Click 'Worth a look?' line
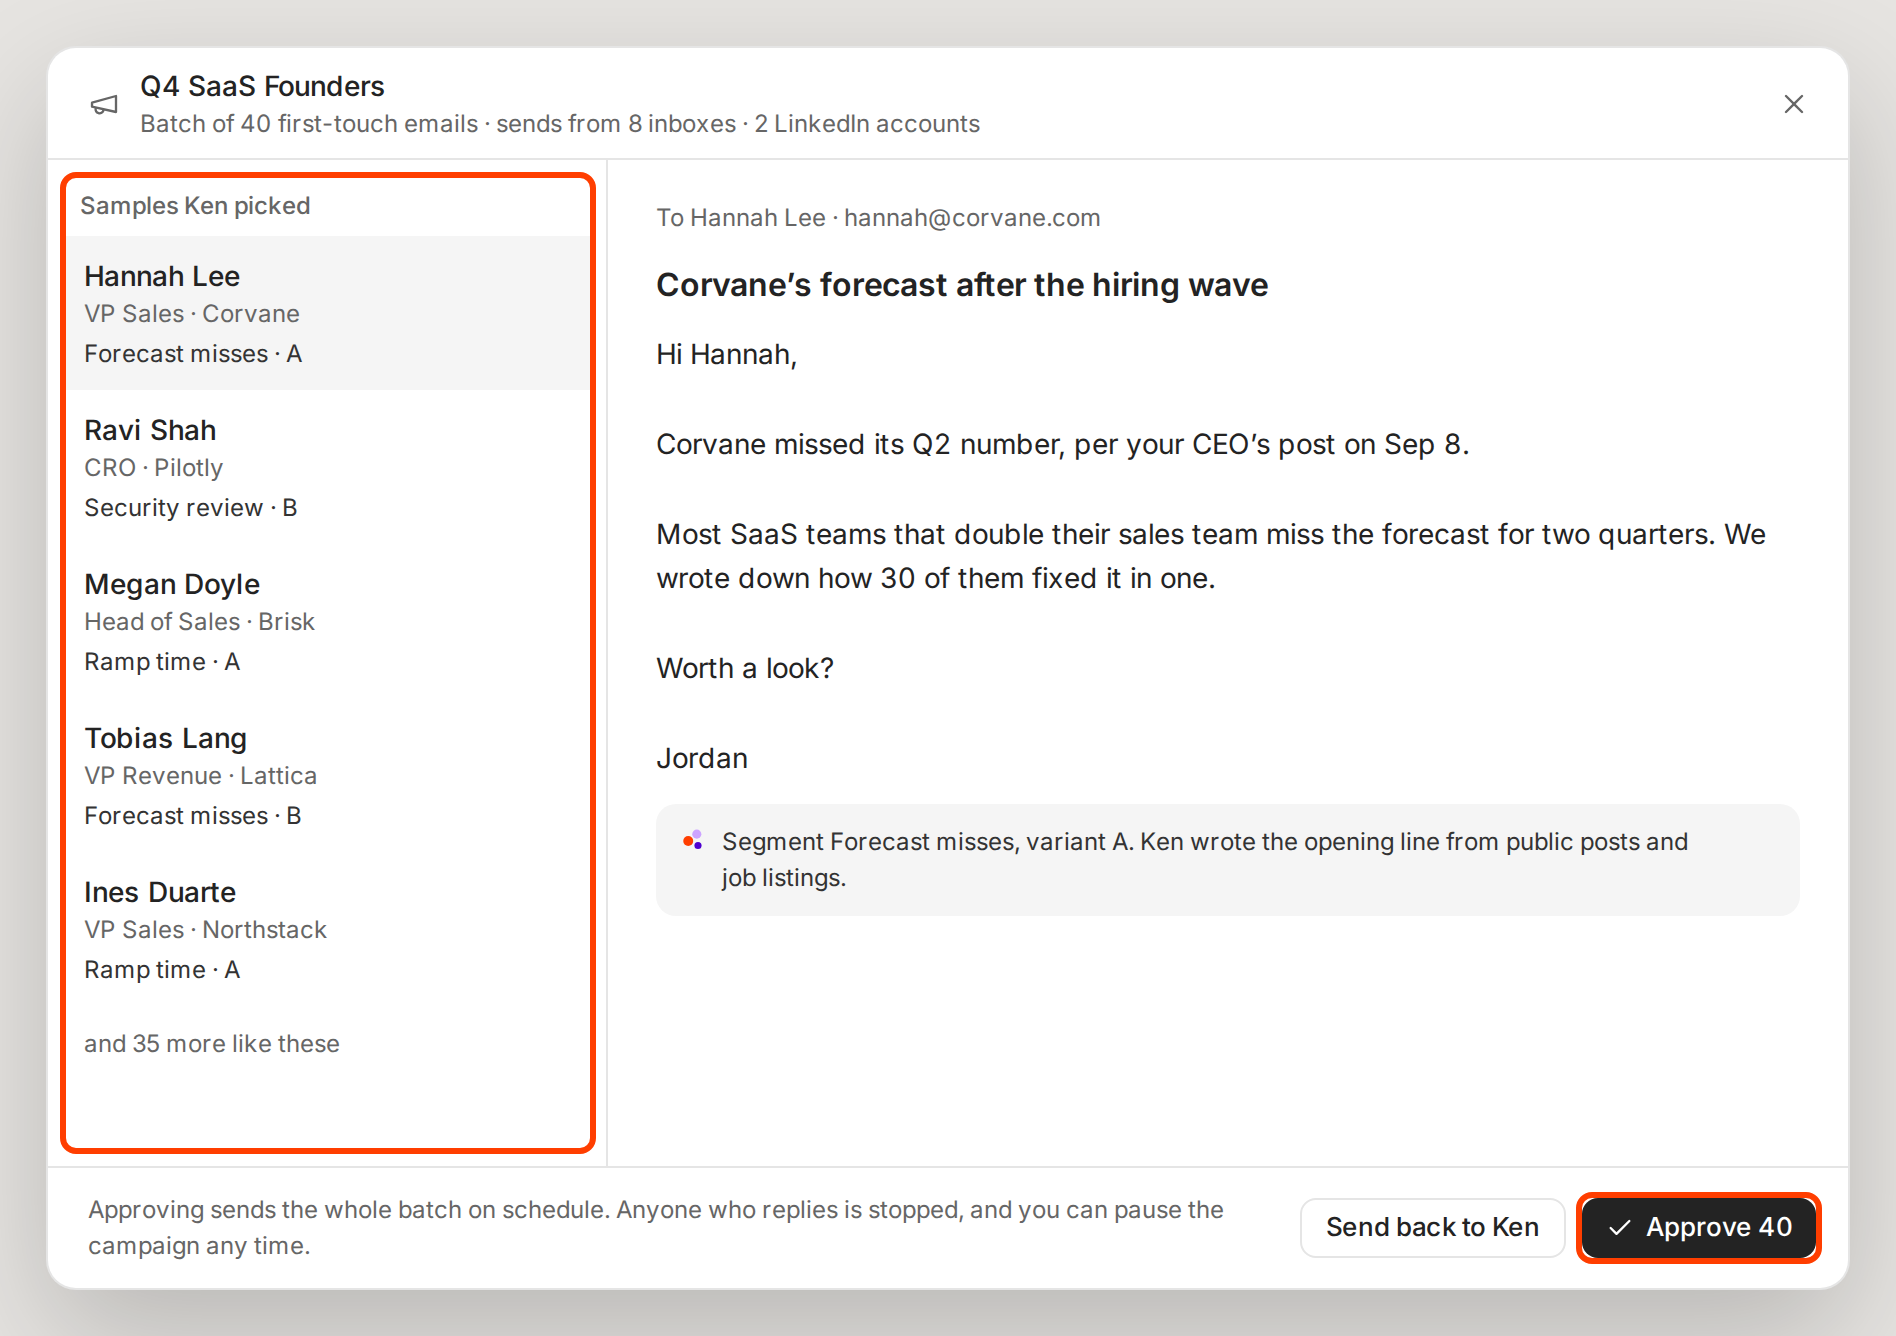This screenshot has width=1896, height=1336. [745, 668]
